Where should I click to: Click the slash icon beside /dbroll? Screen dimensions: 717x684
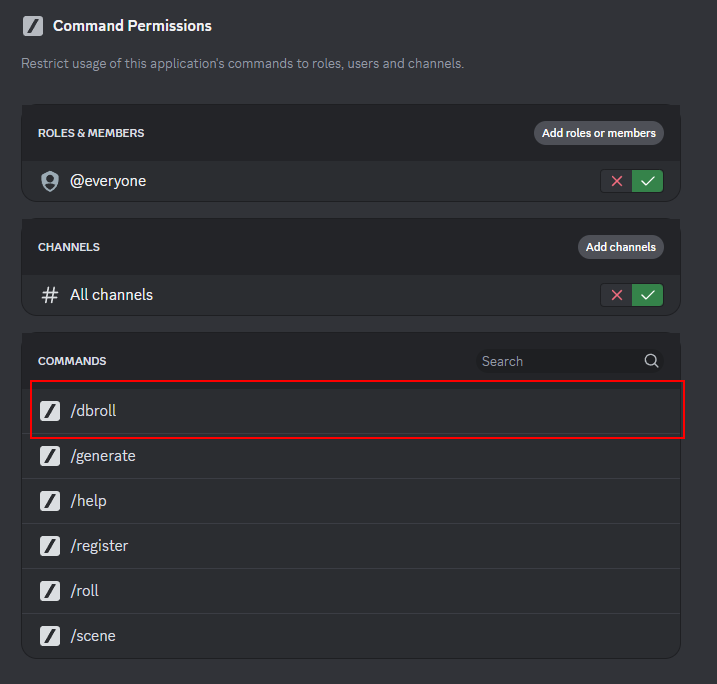(49, 411)
